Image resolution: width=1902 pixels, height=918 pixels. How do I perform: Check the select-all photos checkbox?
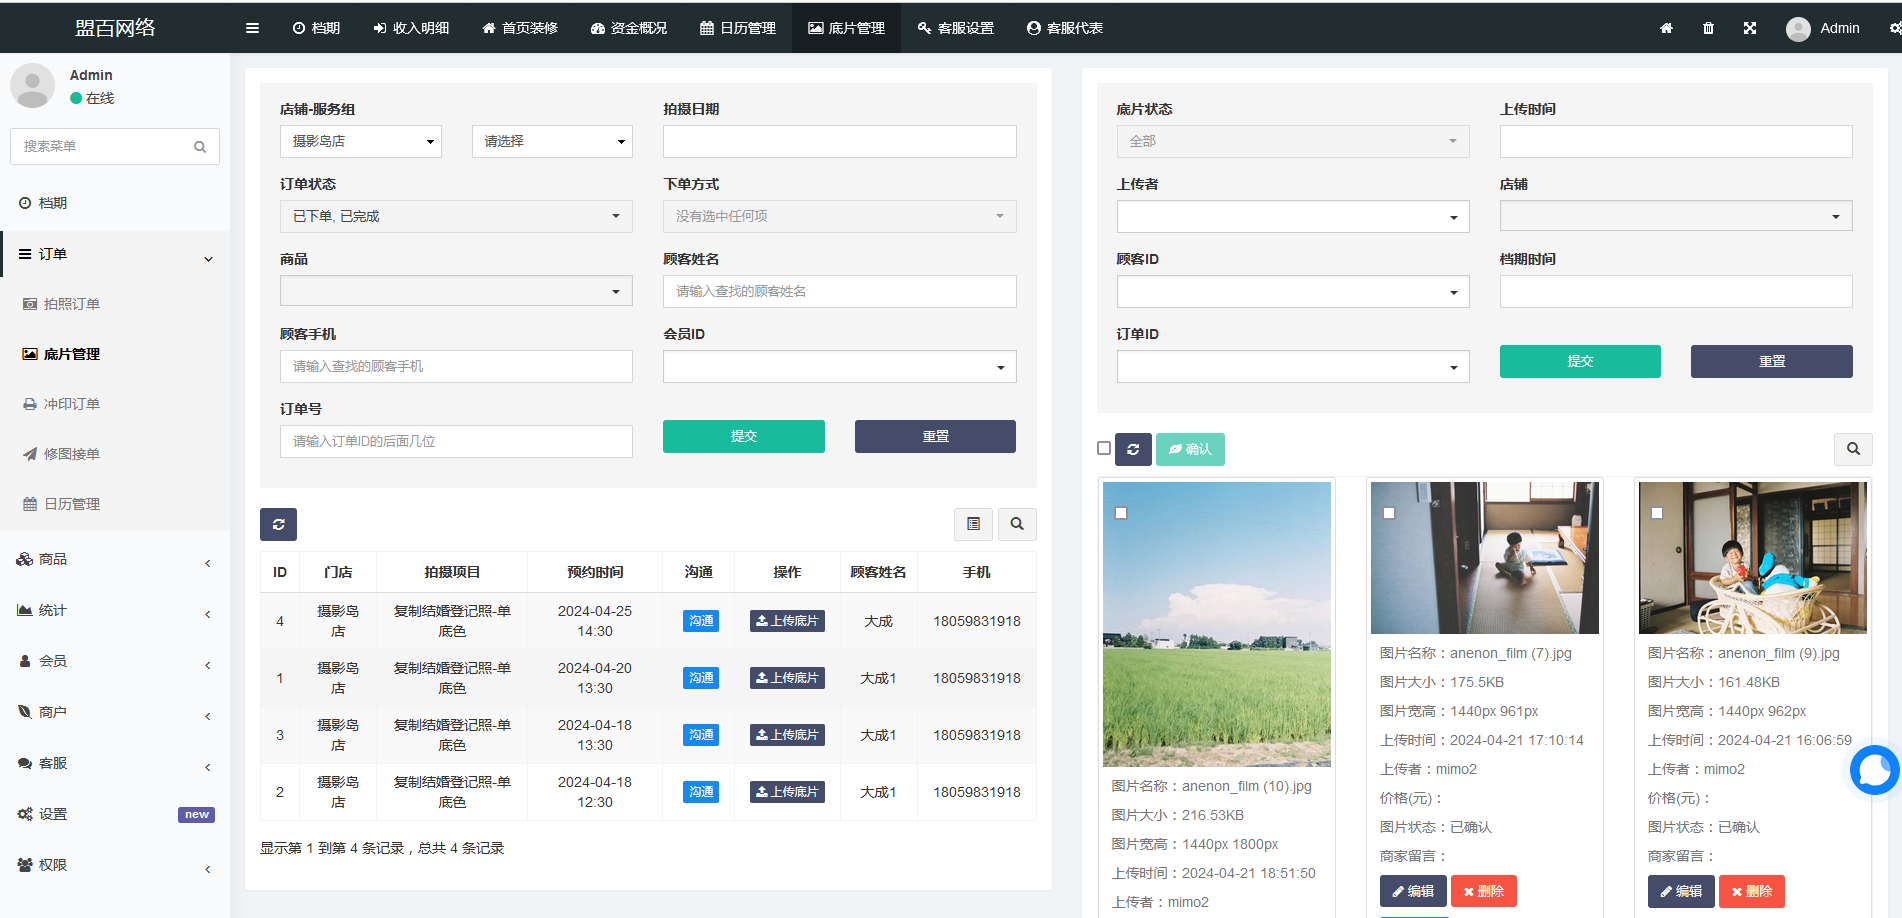(x=1104, y=448)
